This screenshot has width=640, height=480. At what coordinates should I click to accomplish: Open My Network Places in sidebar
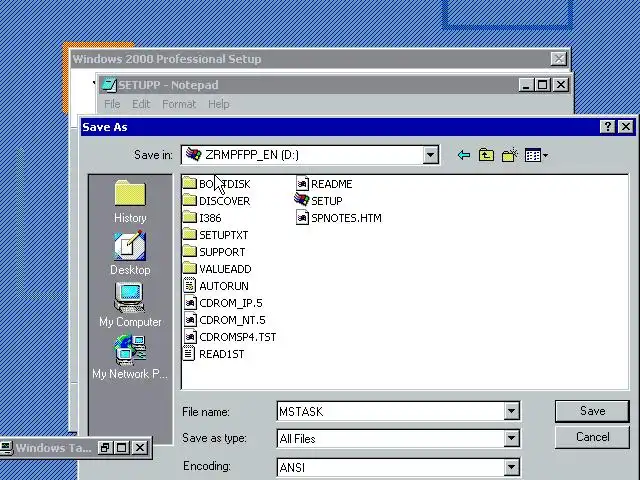[130, 357]
